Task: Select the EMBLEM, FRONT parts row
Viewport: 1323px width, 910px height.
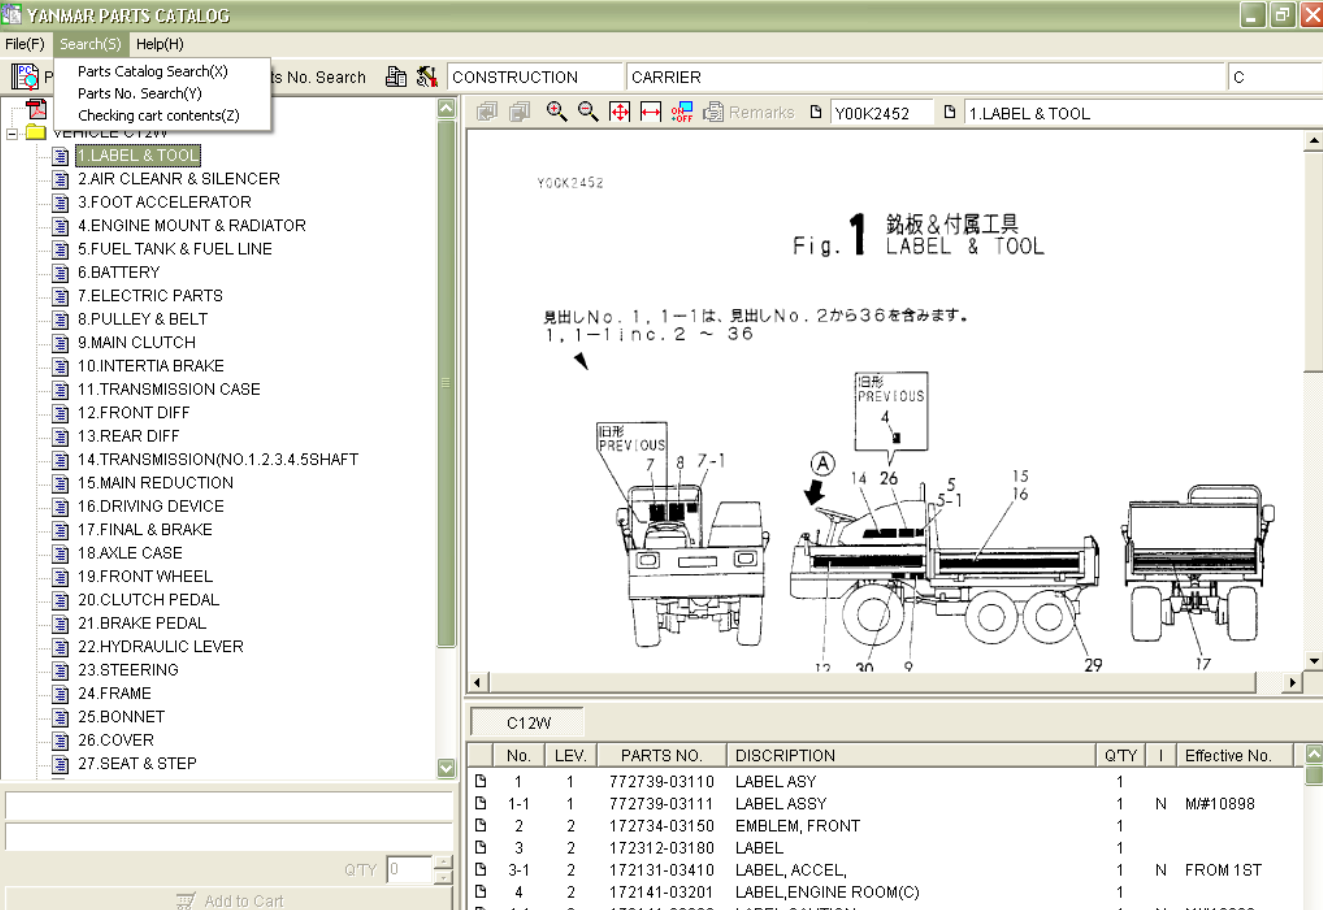Action: (885, 826)
